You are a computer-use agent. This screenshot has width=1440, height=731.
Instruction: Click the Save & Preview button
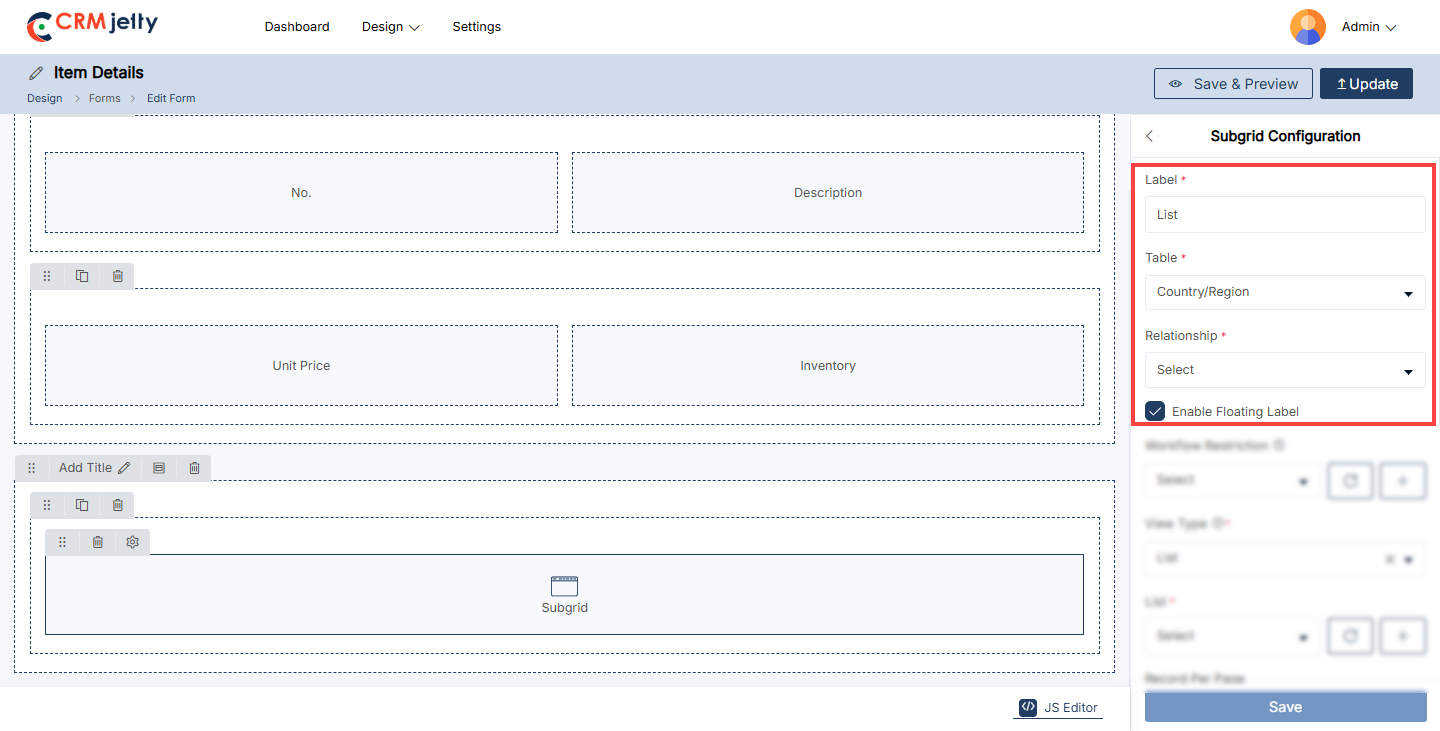(1232, 84)
